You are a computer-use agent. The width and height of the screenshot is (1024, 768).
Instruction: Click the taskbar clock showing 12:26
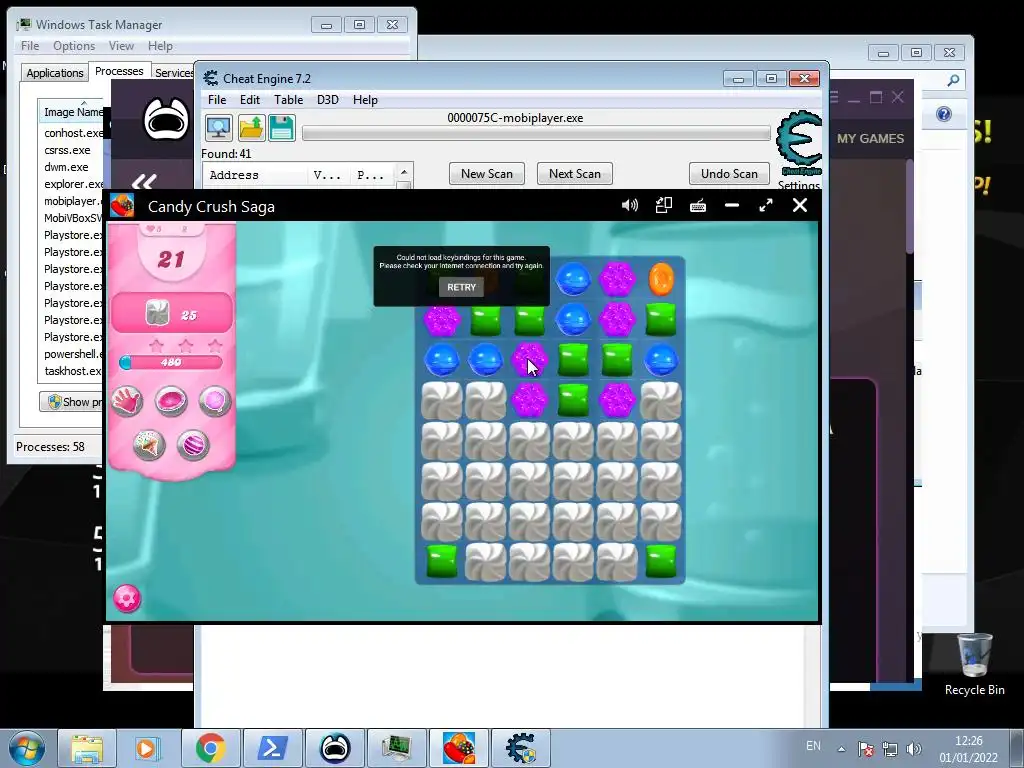[968, 748]
